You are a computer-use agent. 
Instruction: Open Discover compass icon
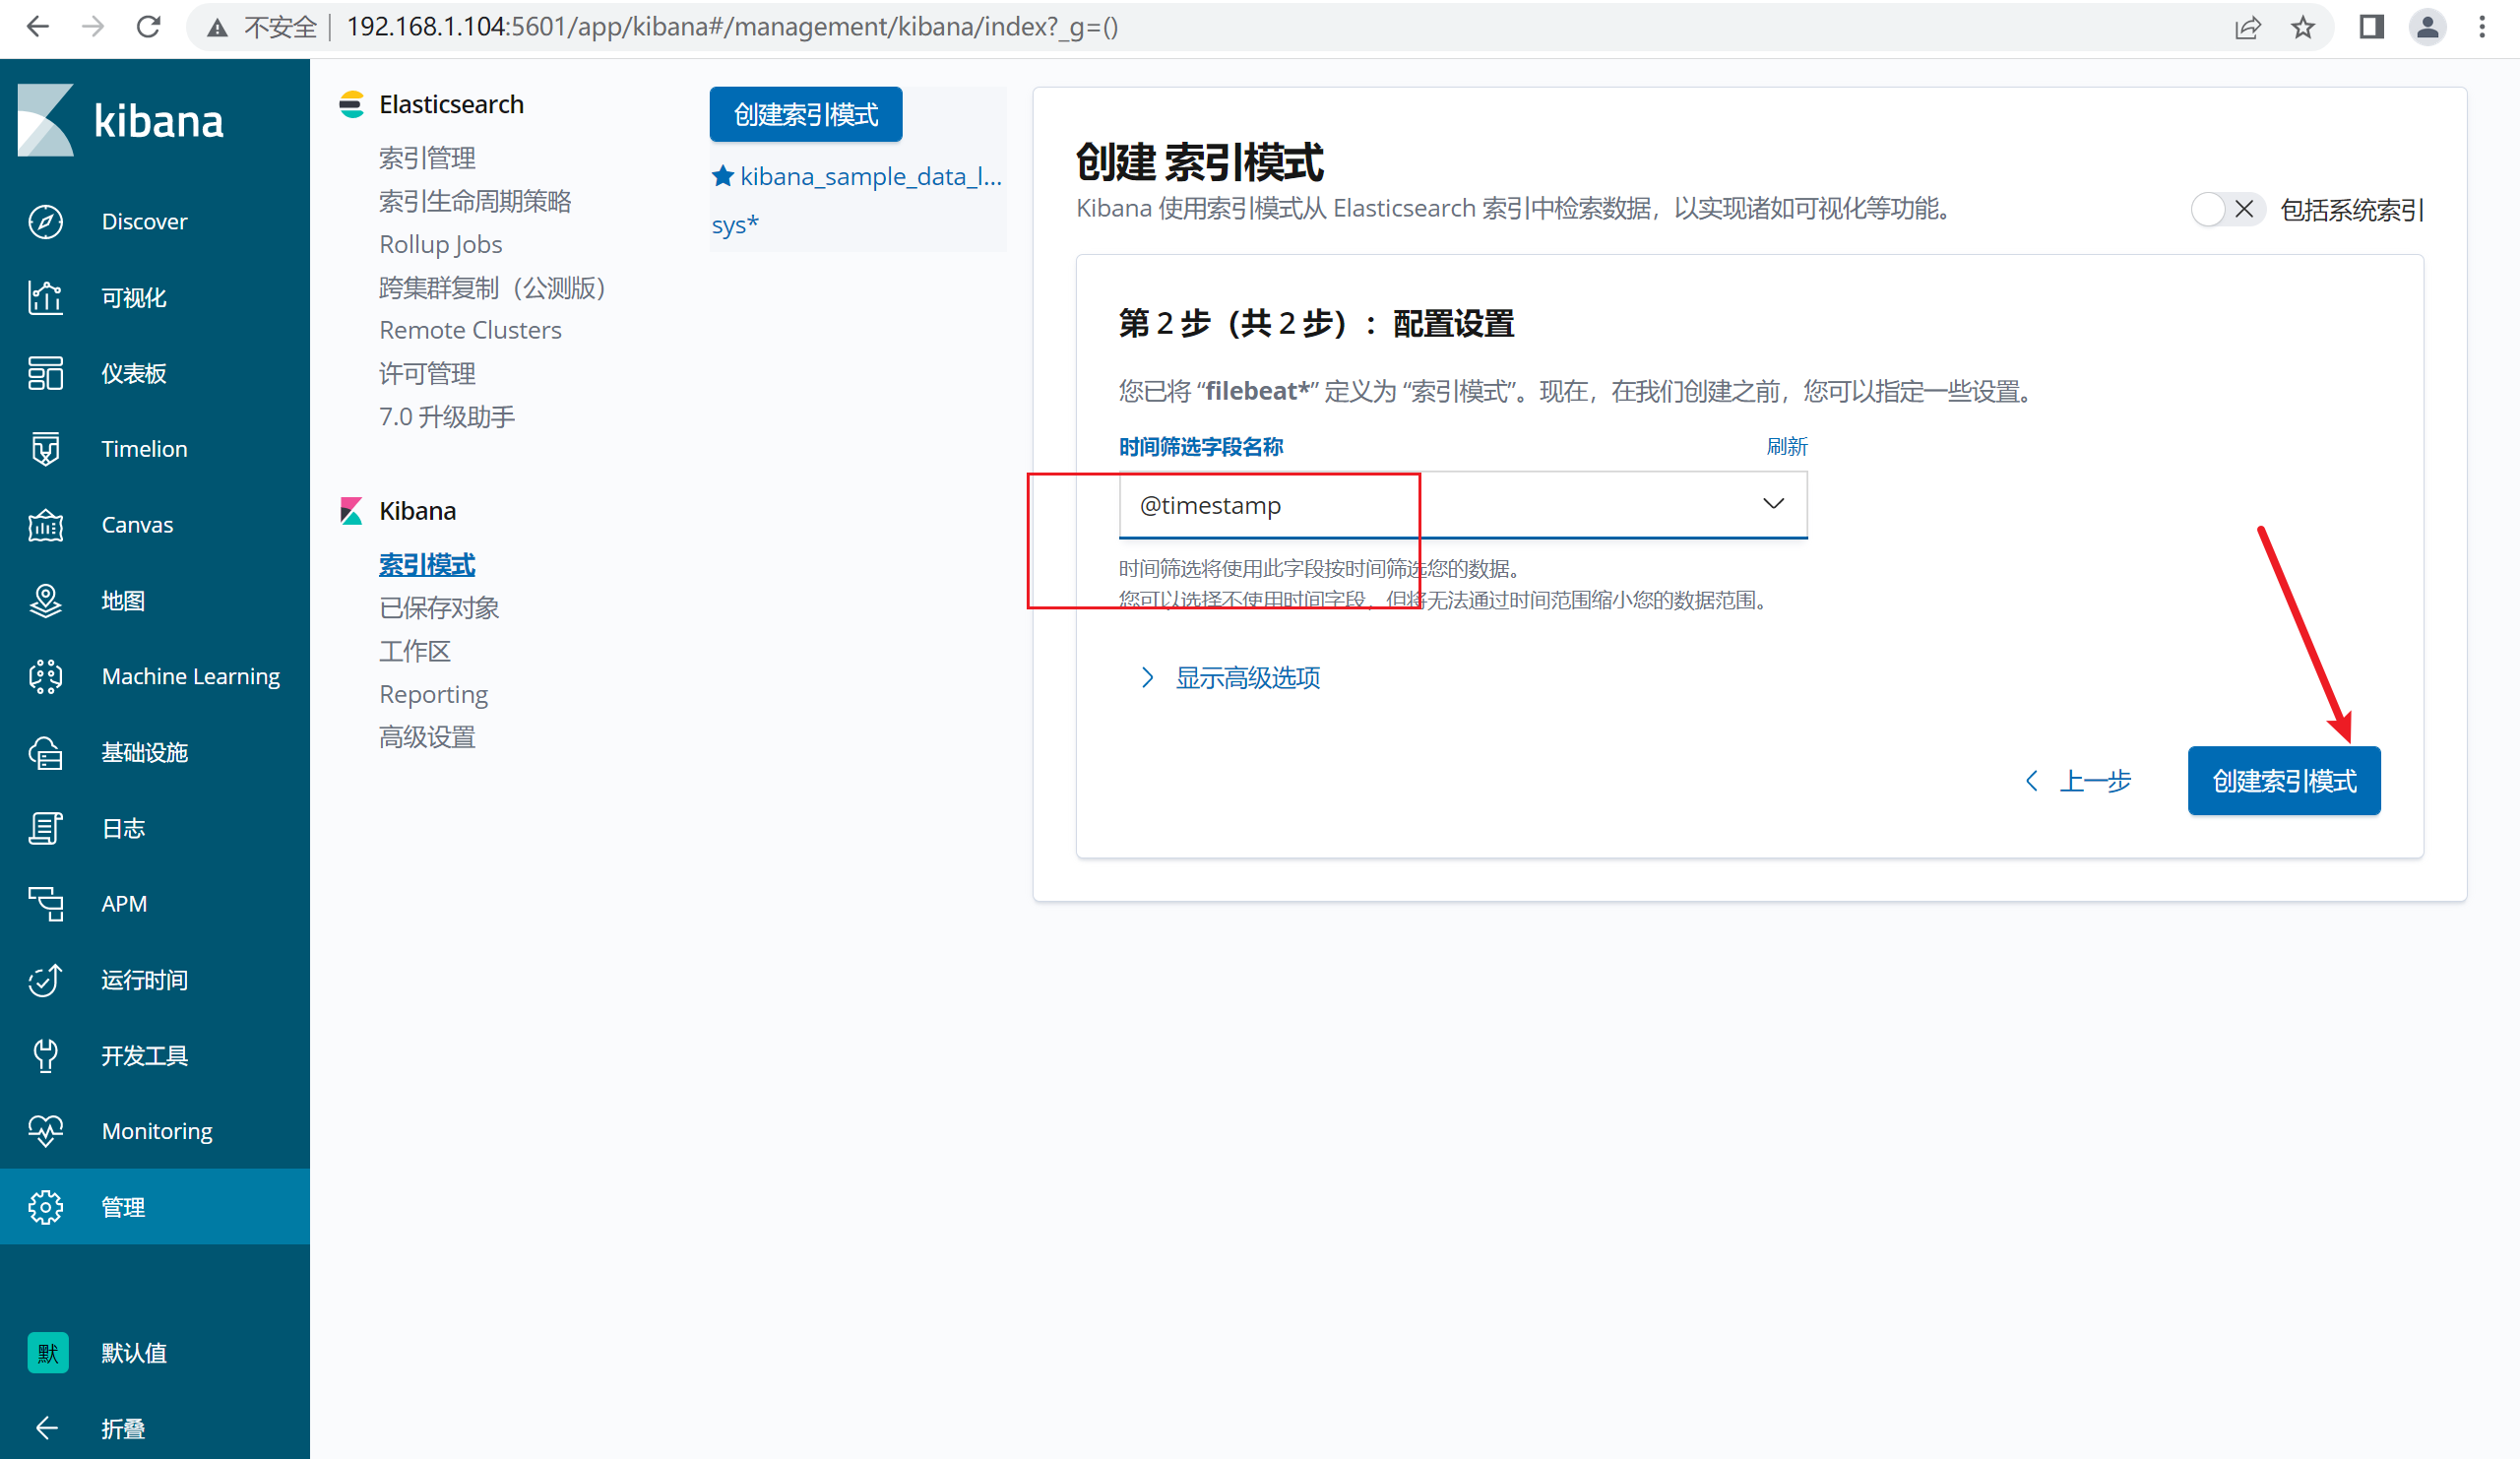tap(45, 221)
